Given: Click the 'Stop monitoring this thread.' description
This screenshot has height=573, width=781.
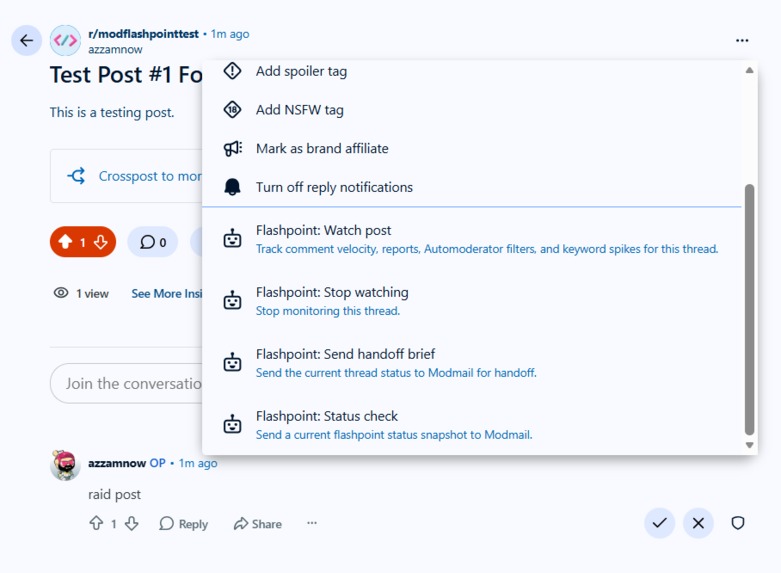Looking at the screenshot, I should pos(328,311).
